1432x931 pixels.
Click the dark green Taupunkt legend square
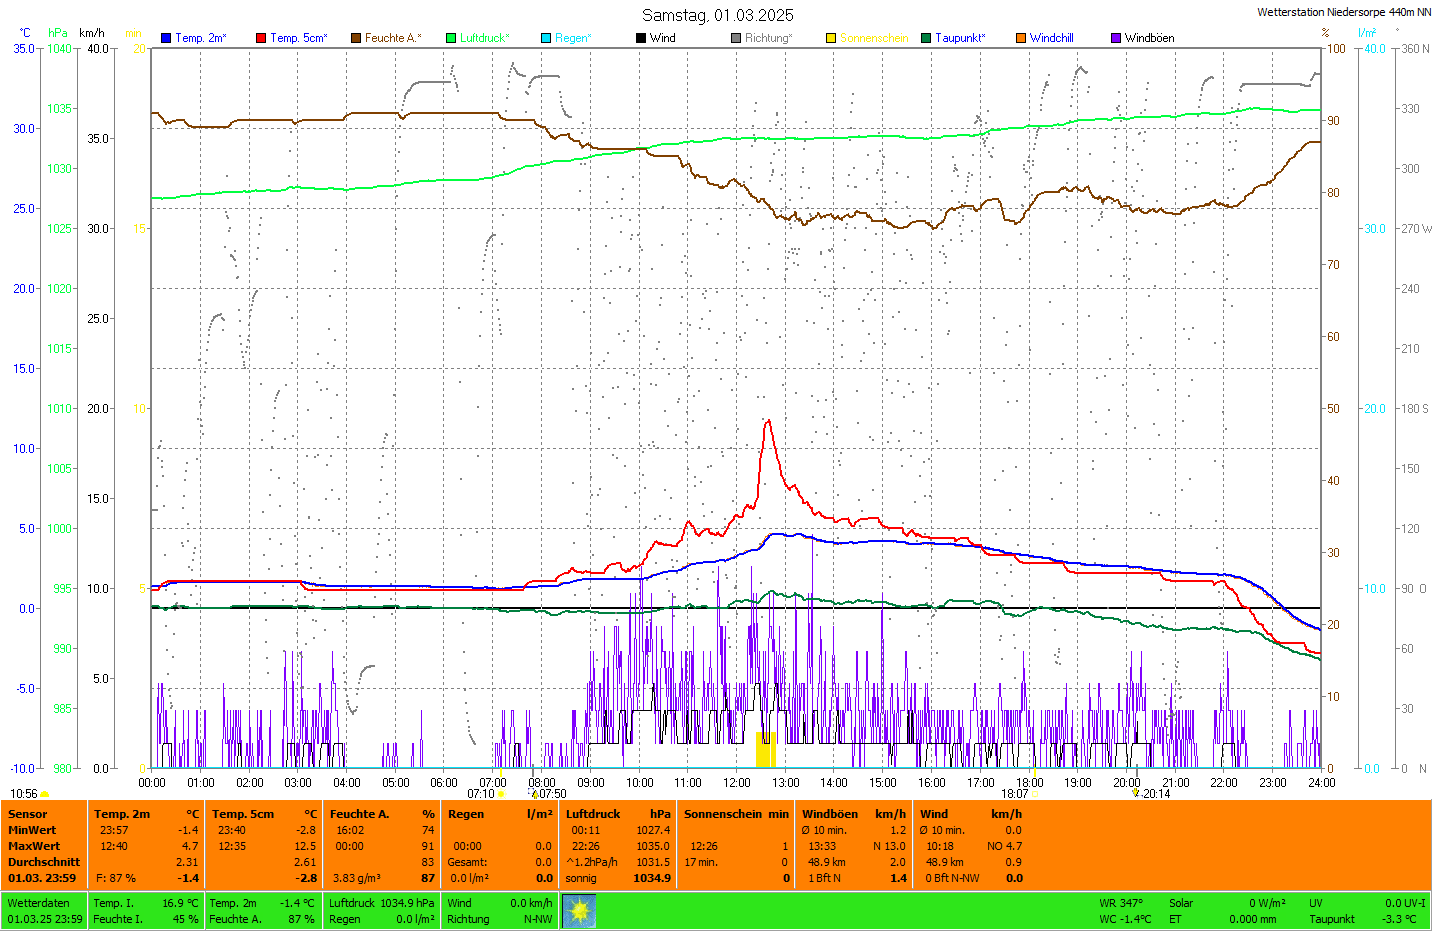pyautogui.click(x=926, y=38)
